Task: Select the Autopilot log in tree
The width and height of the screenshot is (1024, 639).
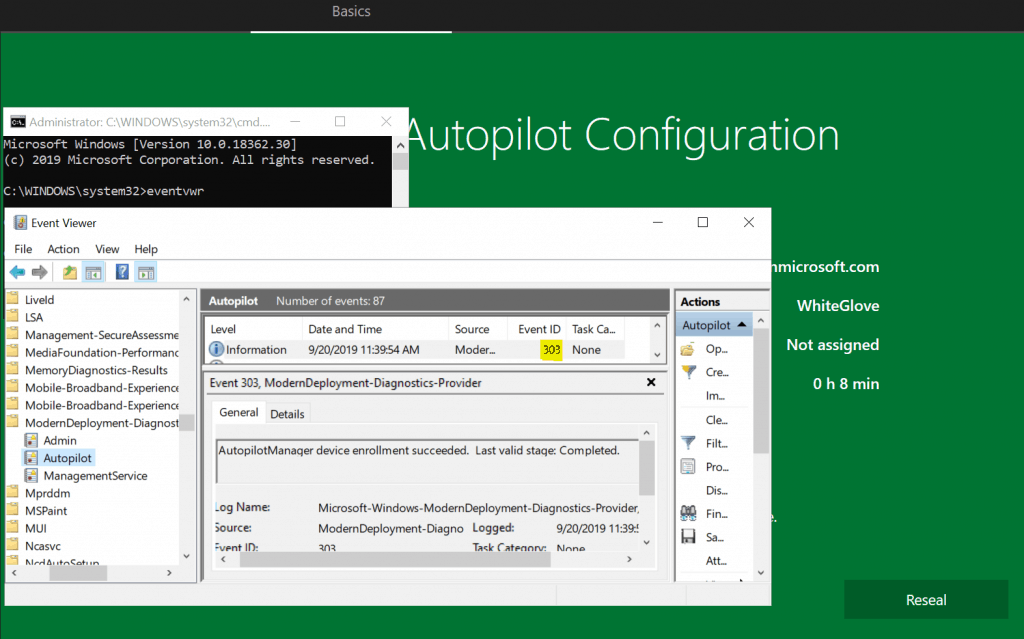Action: pos(67,458)
